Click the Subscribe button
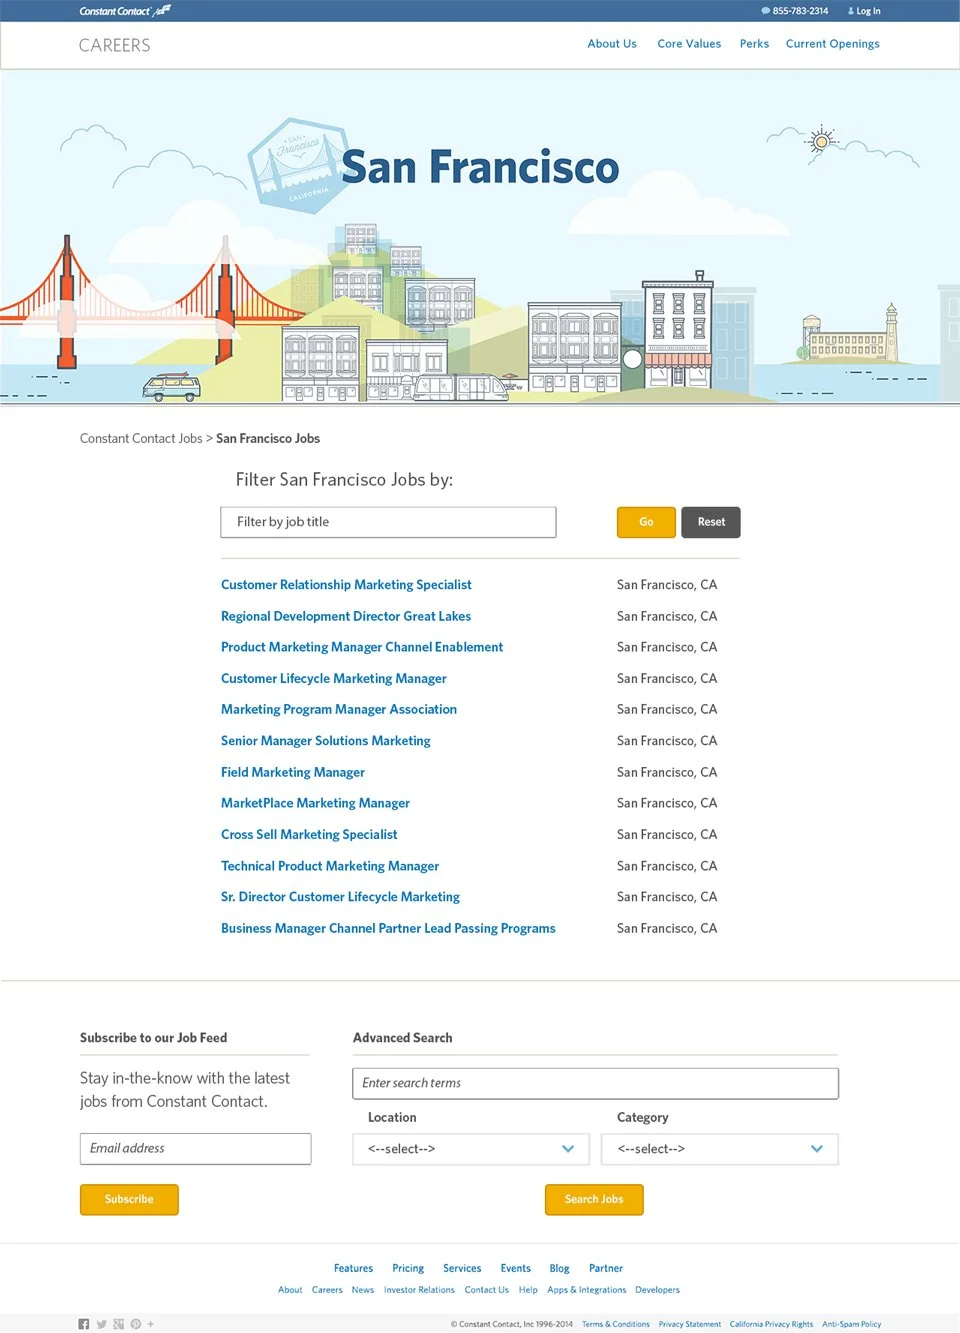Screen dimensions: 960x1333 pos(129,1199)
